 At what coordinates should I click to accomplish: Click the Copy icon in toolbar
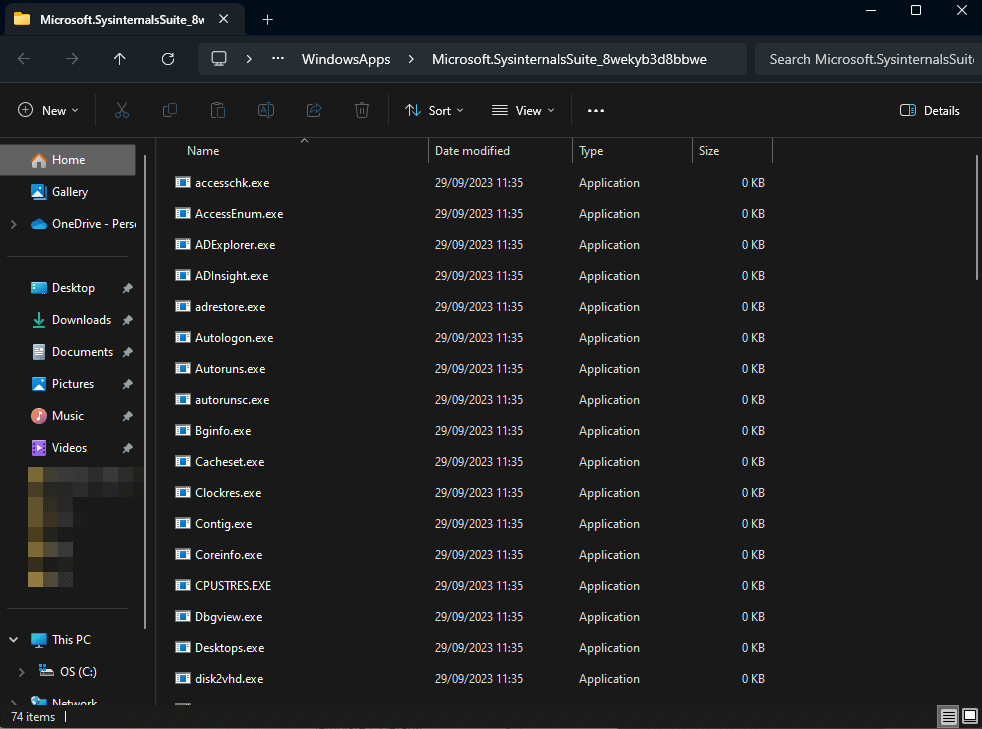click(x=170, y=111)
